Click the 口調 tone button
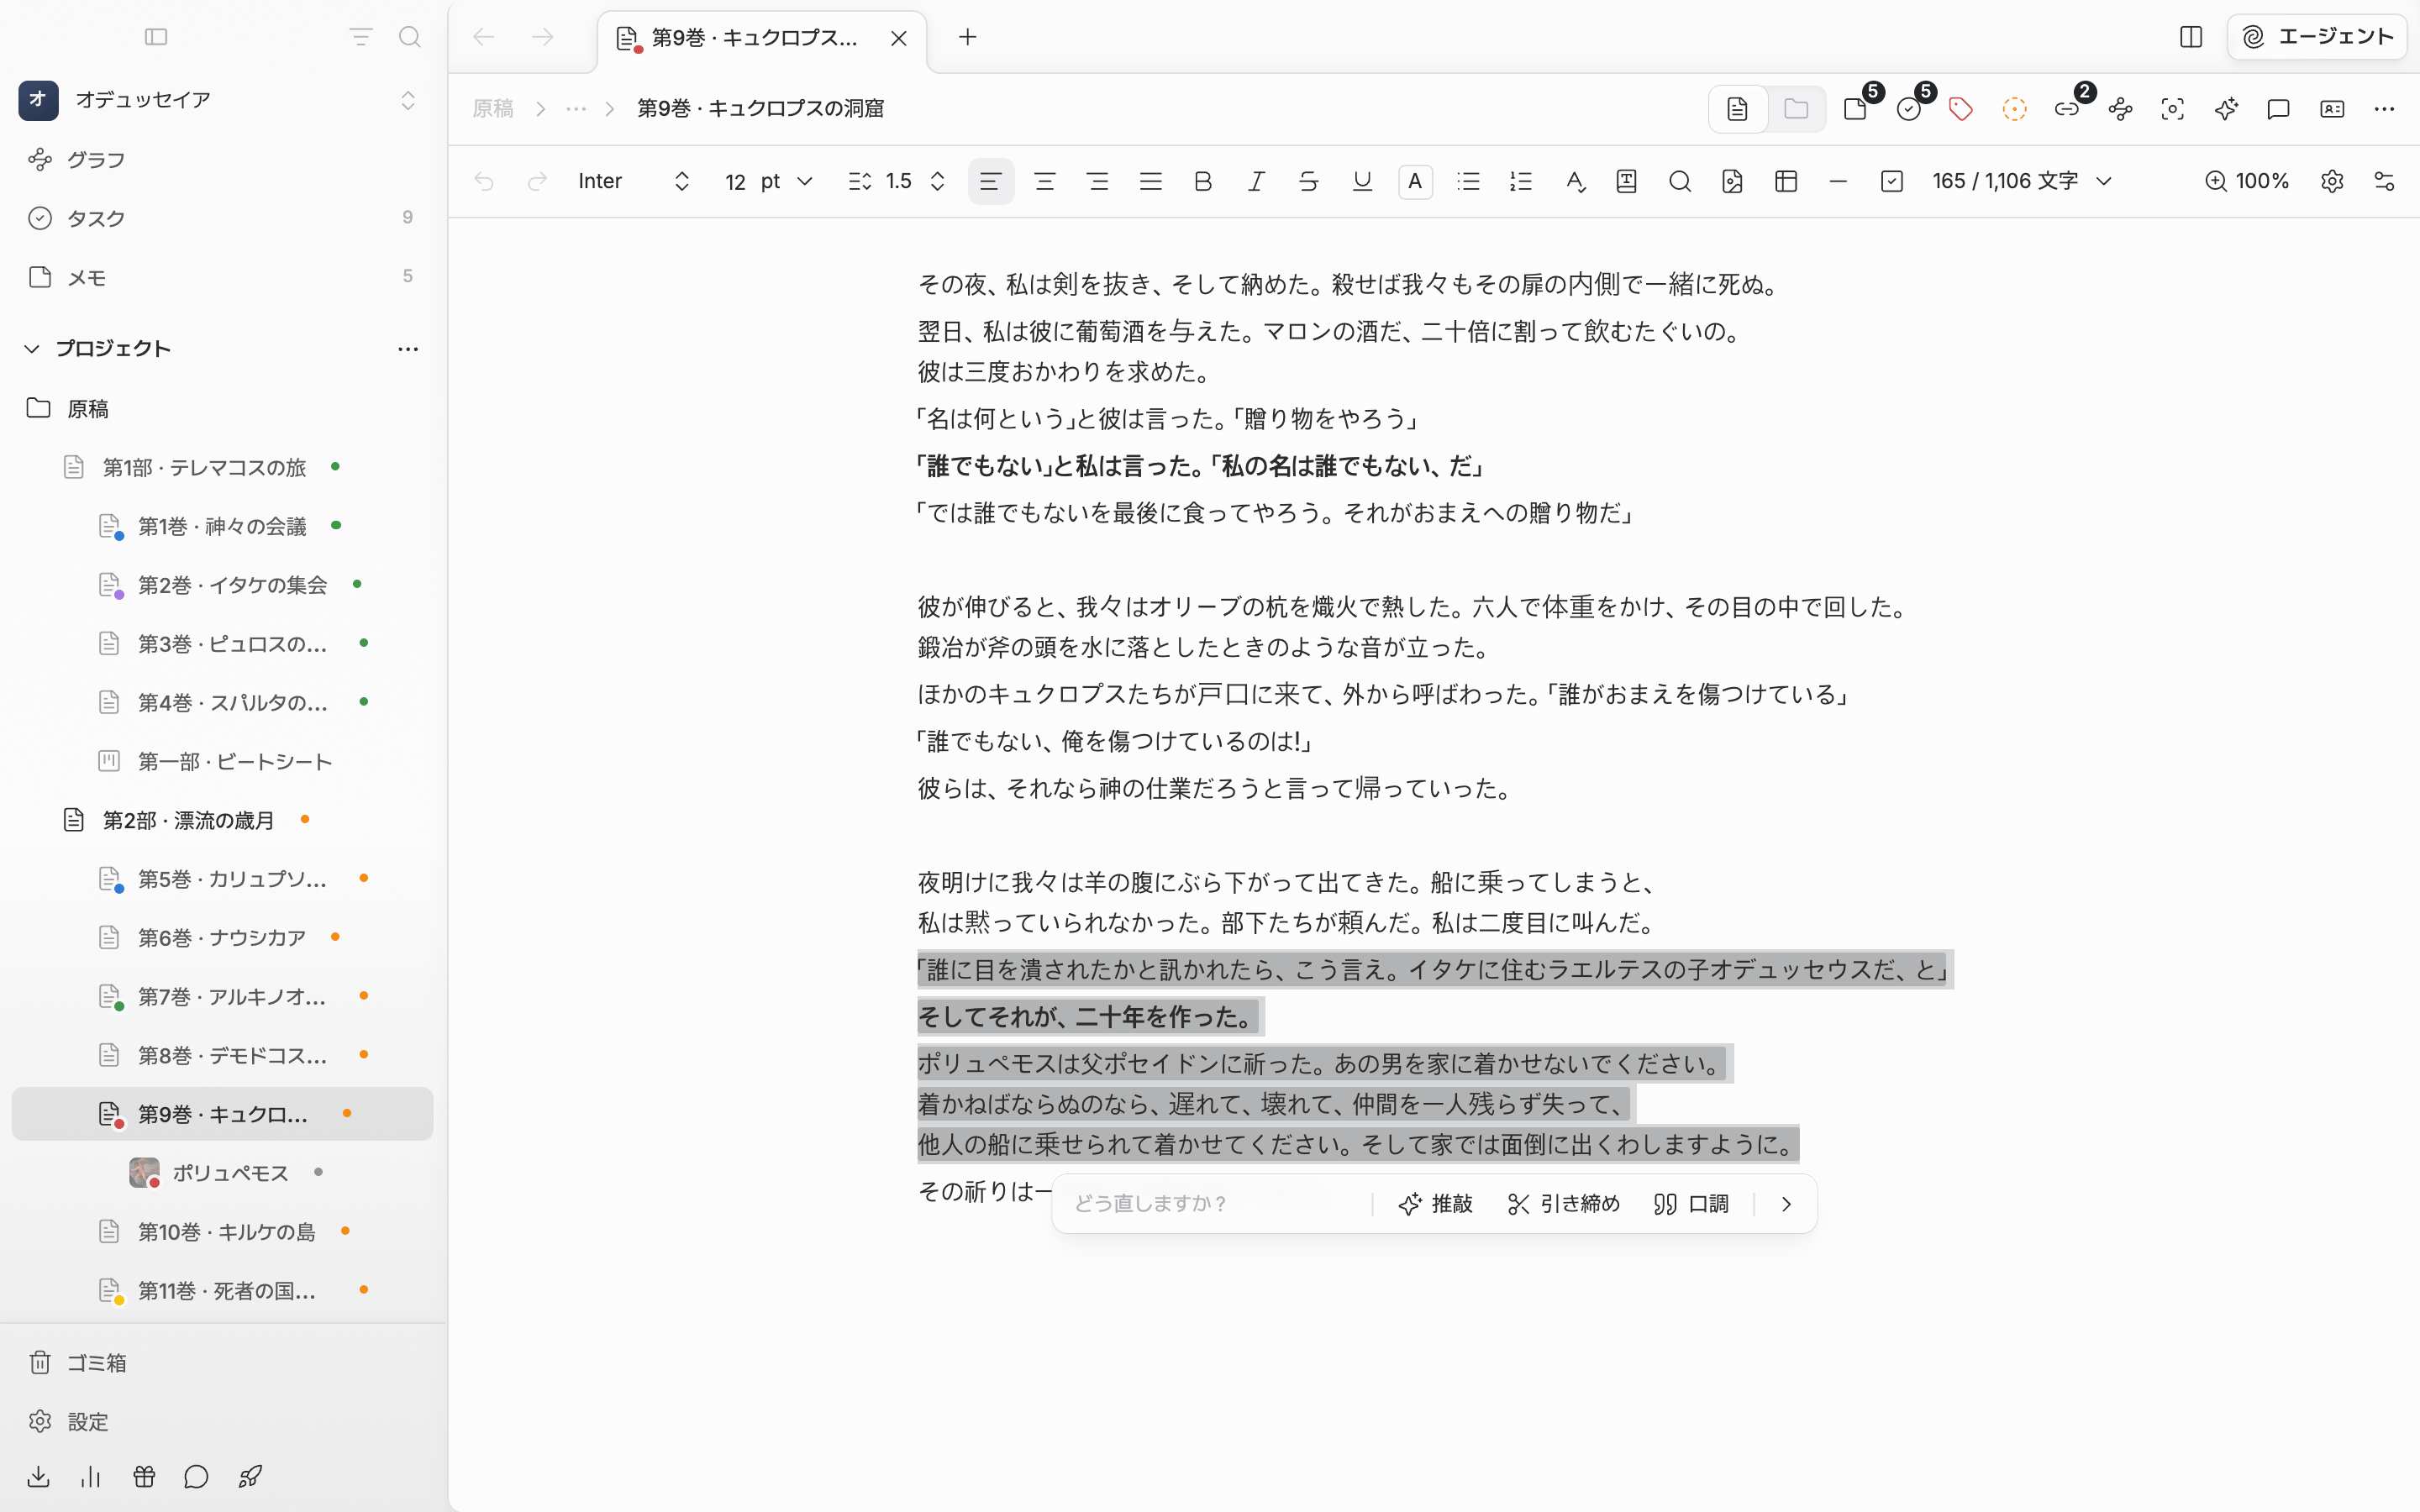Image resolution: width=2420 pixels, height=1512 pixels. (1691, 1204)
